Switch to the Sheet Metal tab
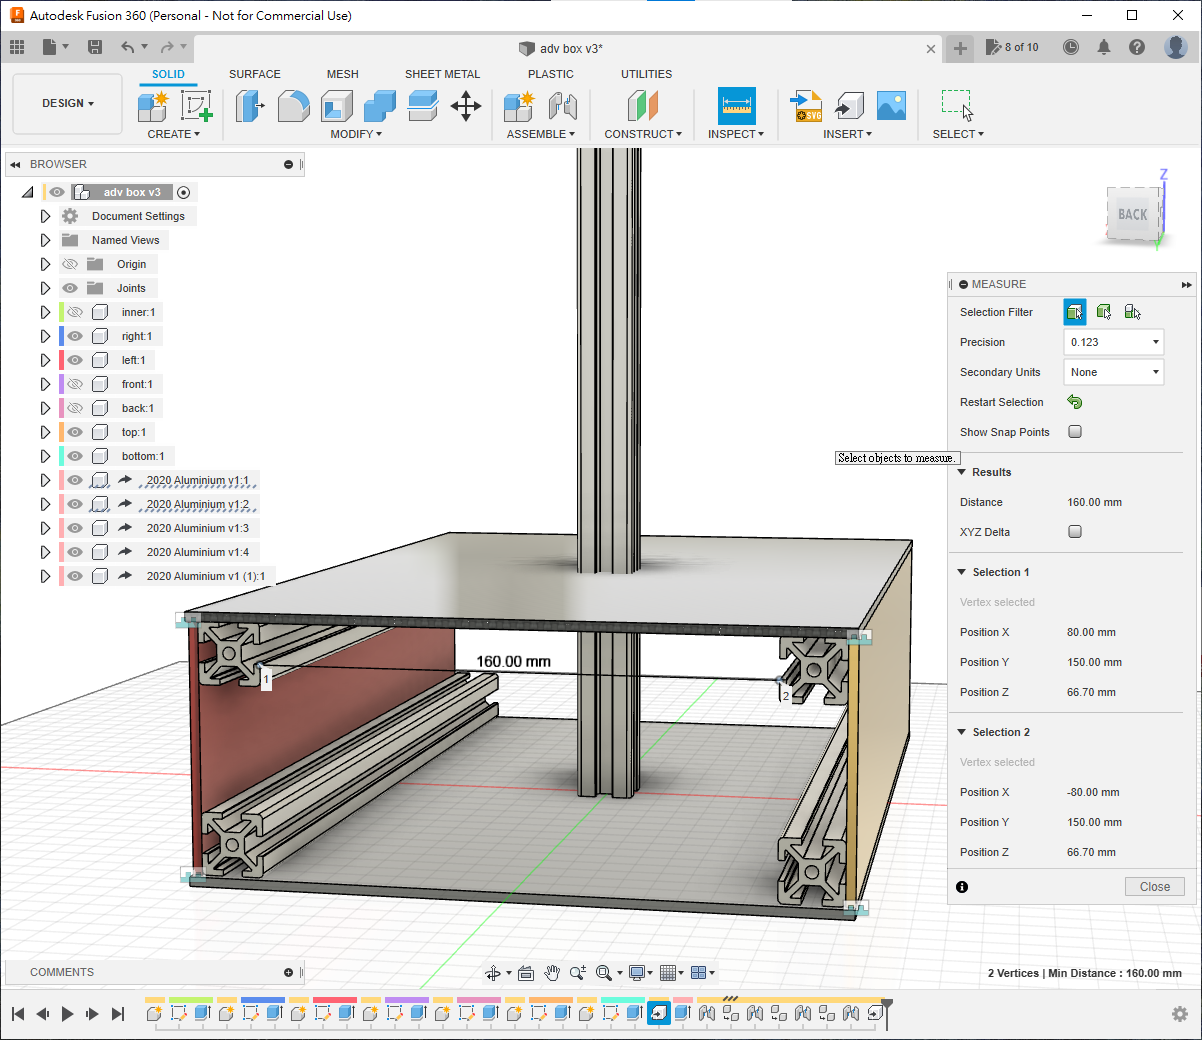 (x=442, y=74)
